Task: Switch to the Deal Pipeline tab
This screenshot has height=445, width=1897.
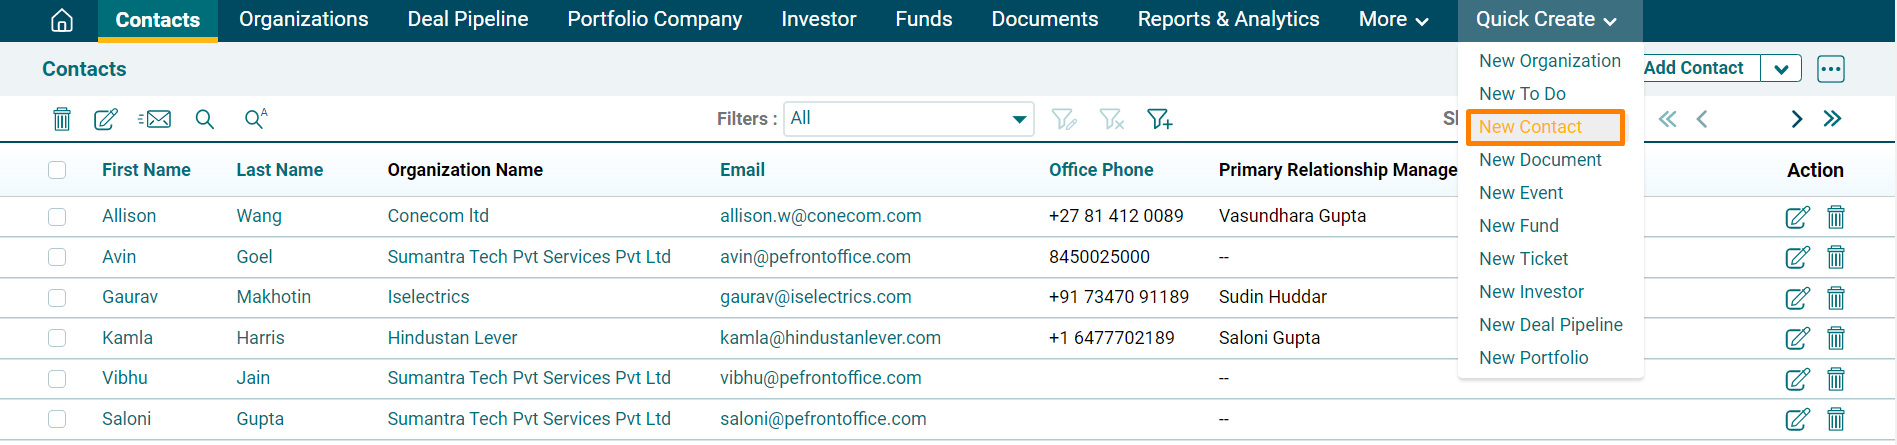Action: click(x=468, y=20)
